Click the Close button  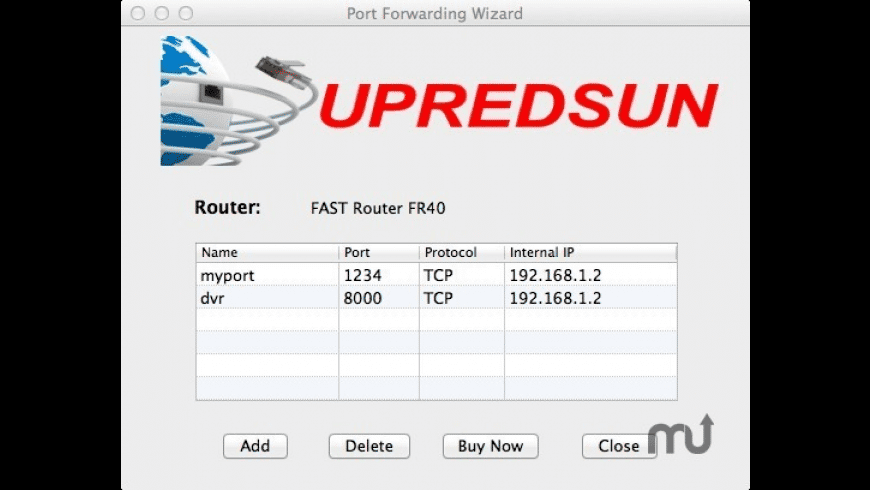tap(619, 446)
